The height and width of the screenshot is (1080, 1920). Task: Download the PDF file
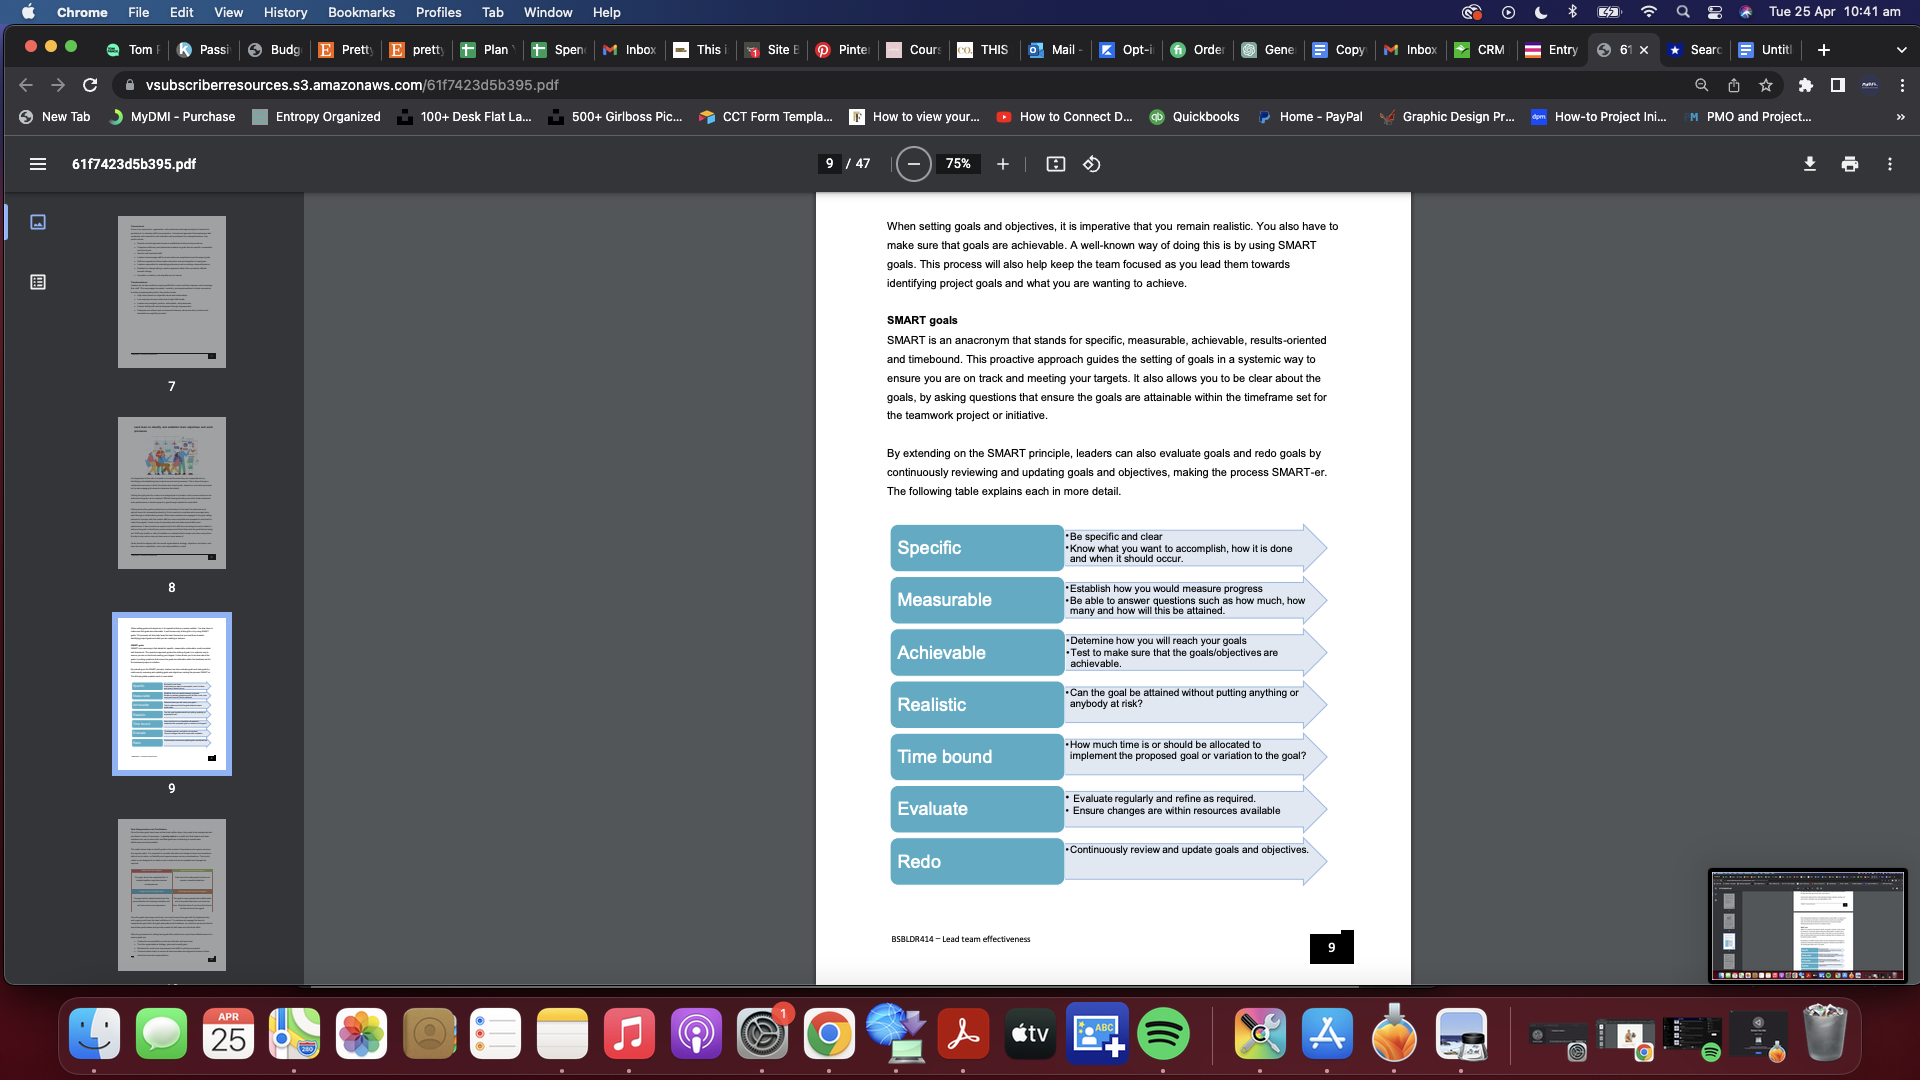pos(1809,164)
